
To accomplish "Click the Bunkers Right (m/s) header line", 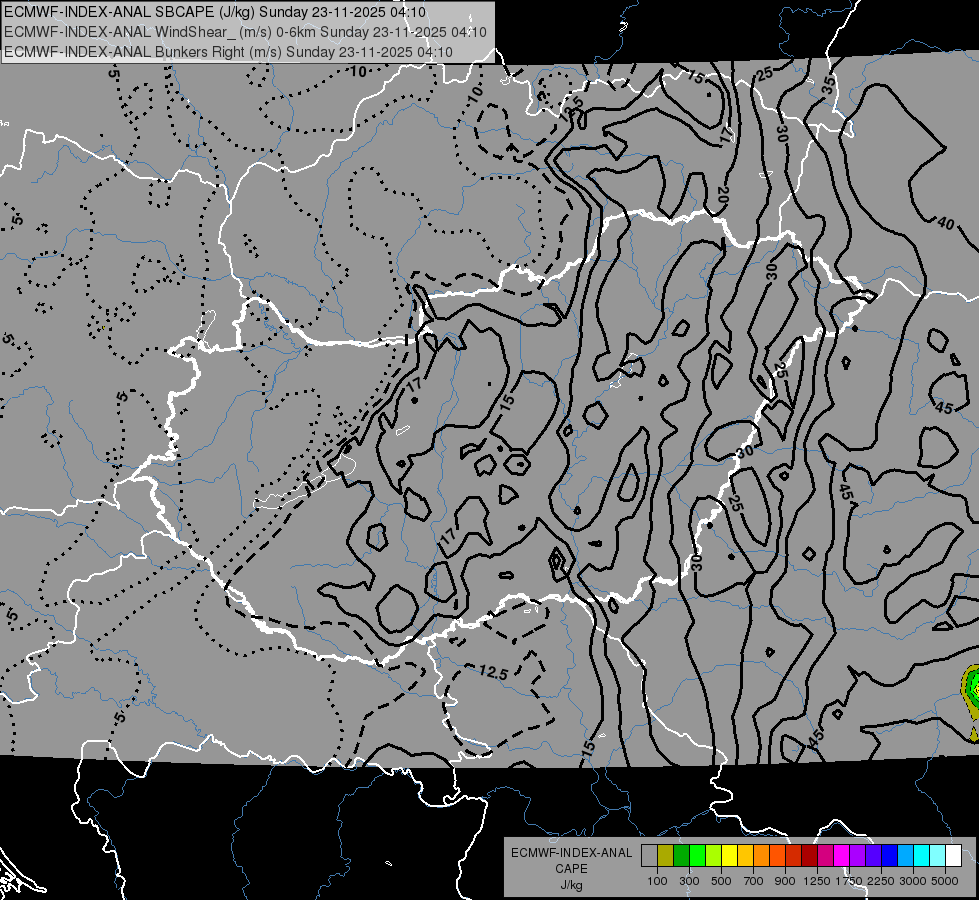I will click(227, 52).
